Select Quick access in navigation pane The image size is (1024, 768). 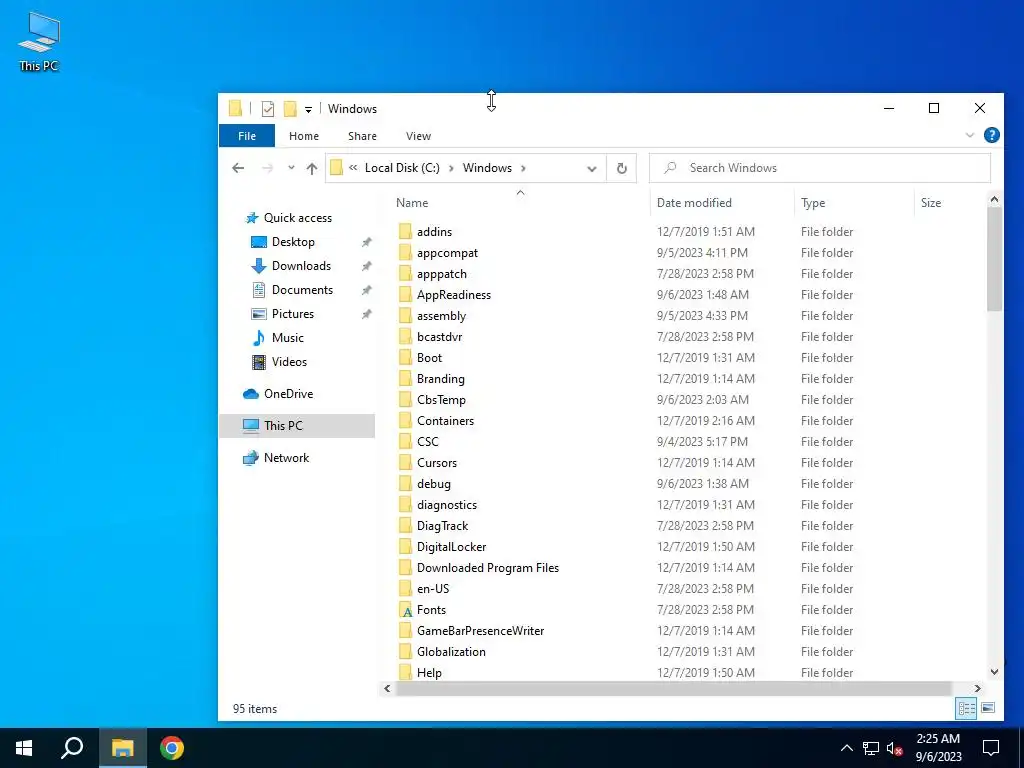point(298,217)
